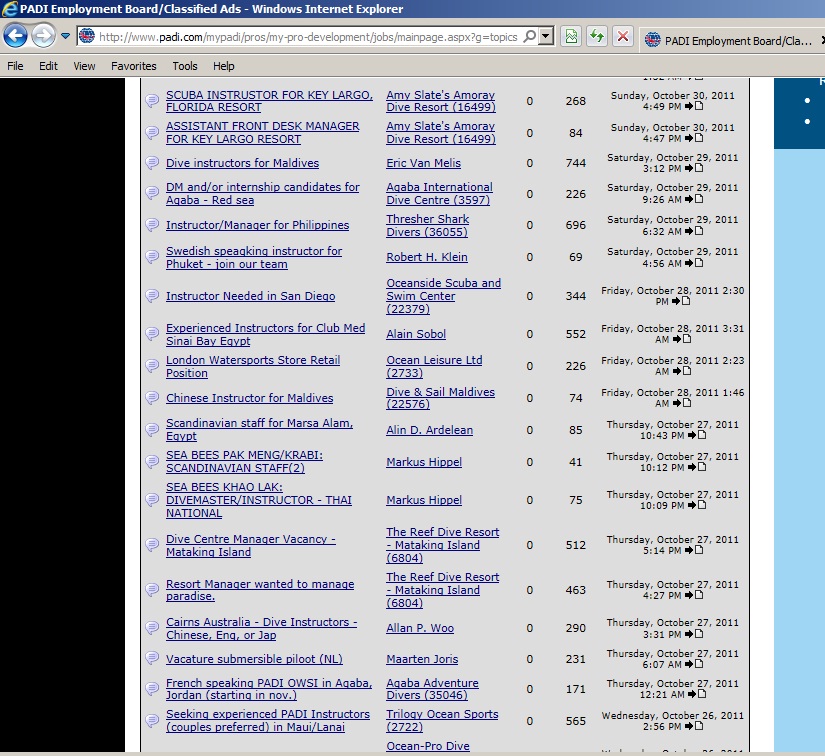Open Ocean Leisure Ltd (2733) profile
The image size is (825, 756).
point(434,367)
